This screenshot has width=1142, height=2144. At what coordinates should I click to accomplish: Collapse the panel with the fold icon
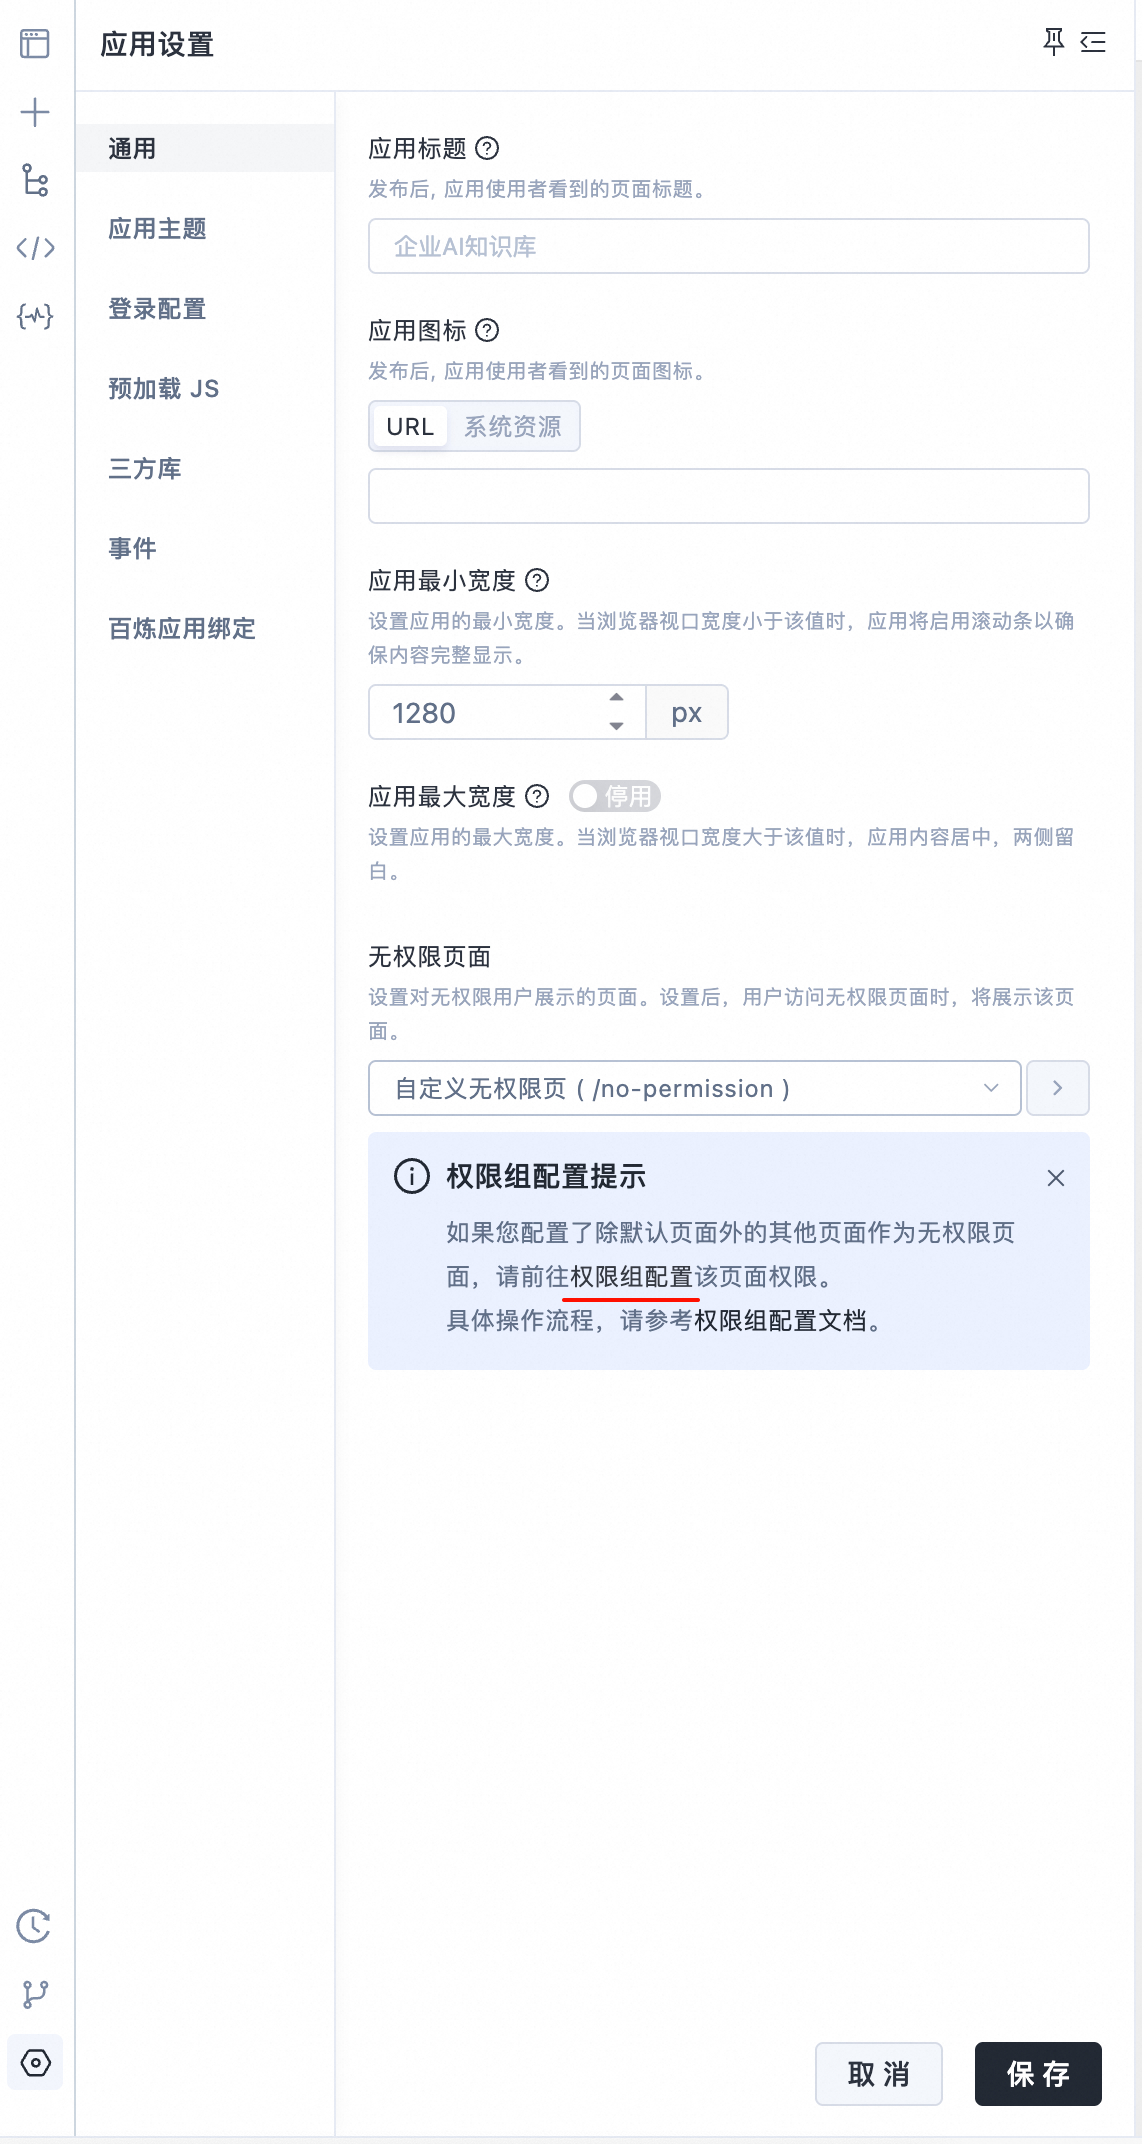[x=1093, y=42]
